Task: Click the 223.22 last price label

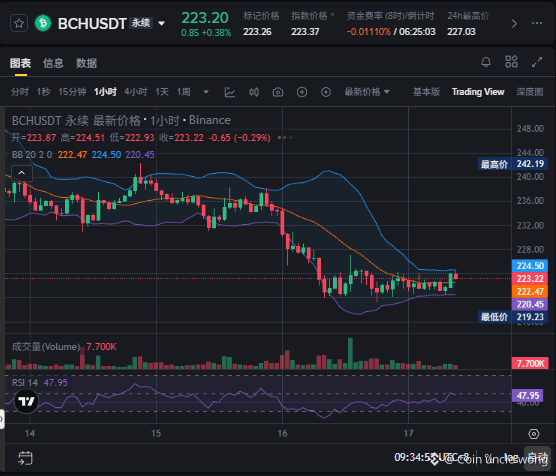Action: point(530,278)
